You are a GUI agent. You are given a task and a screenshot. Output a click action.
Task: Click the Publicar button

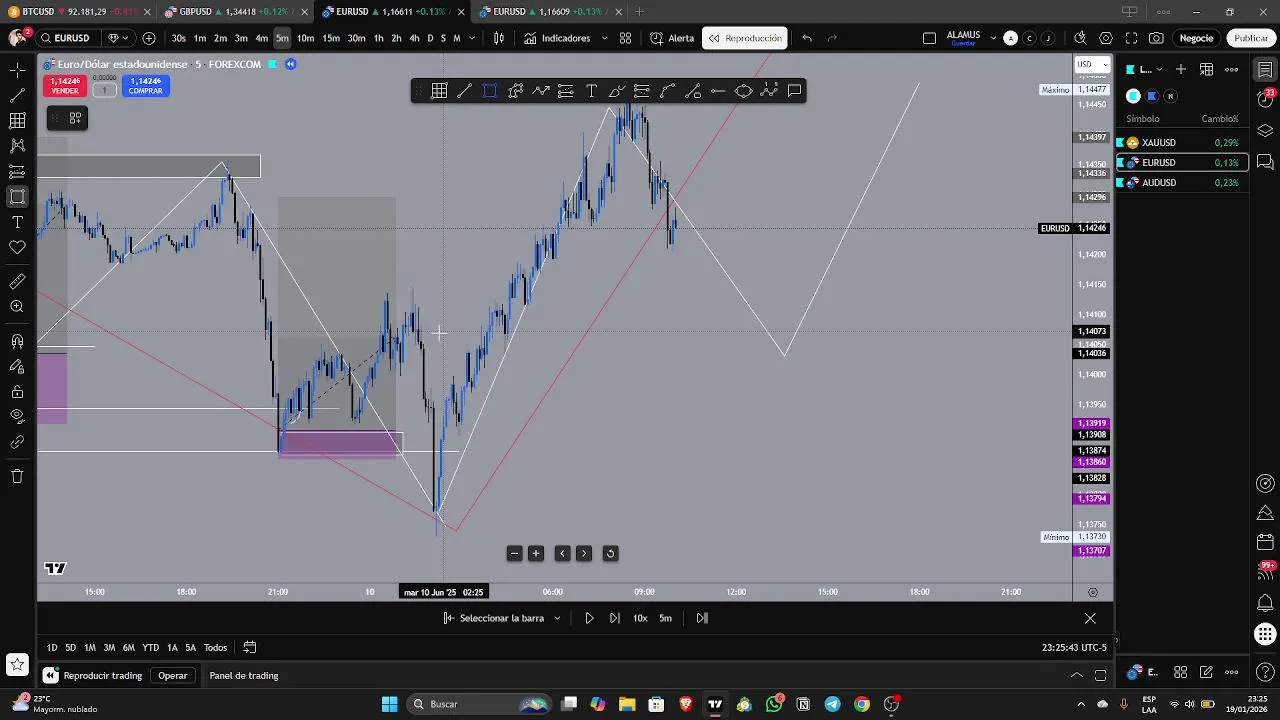coord(1251,38)
